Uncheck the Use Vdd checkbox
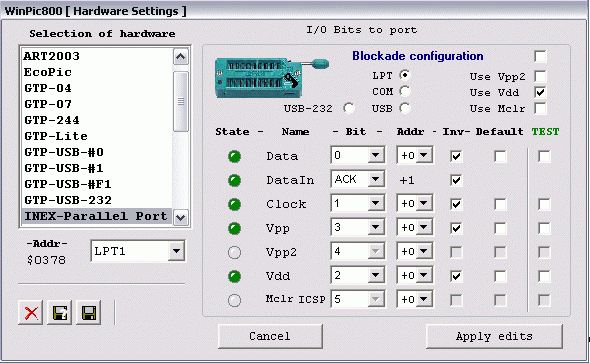The image size is (590, 363). point(540,92)
